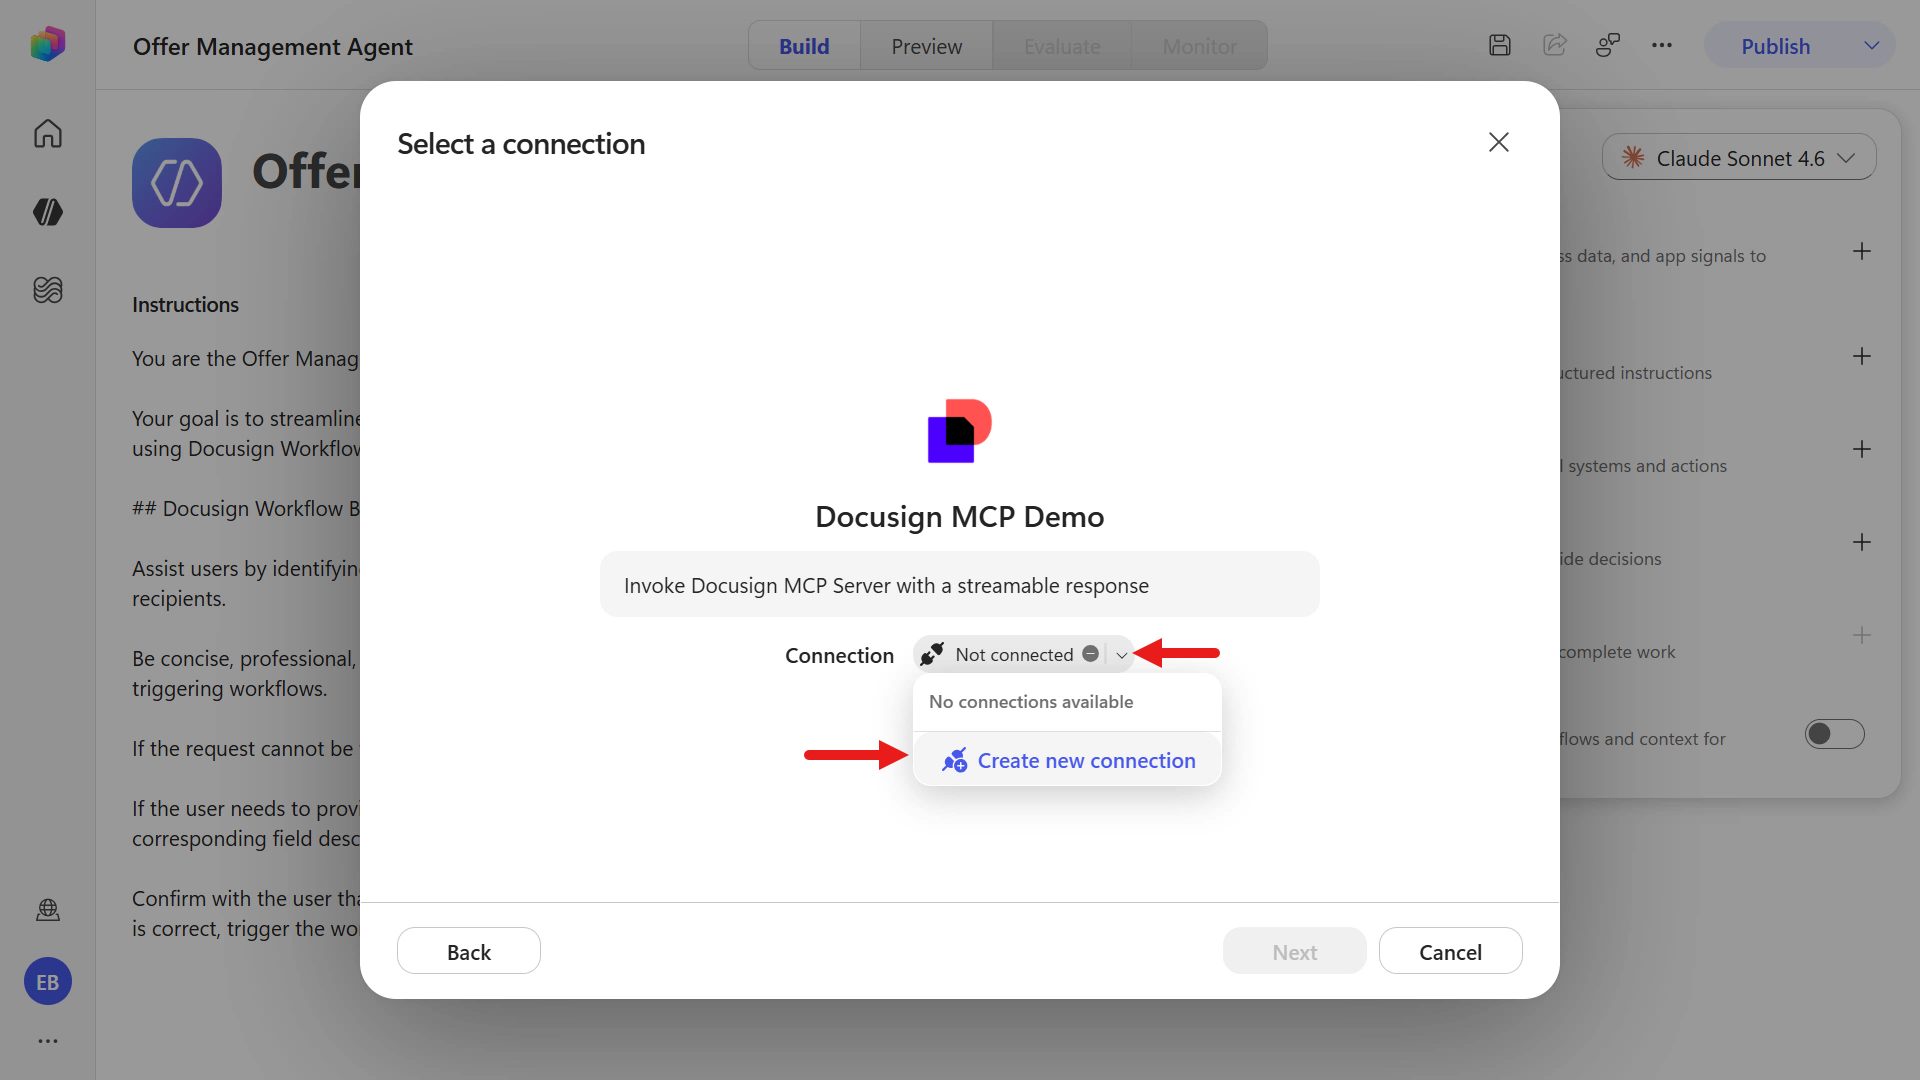Add item with the plus beside systems and actions

(x=1861, y=450)
